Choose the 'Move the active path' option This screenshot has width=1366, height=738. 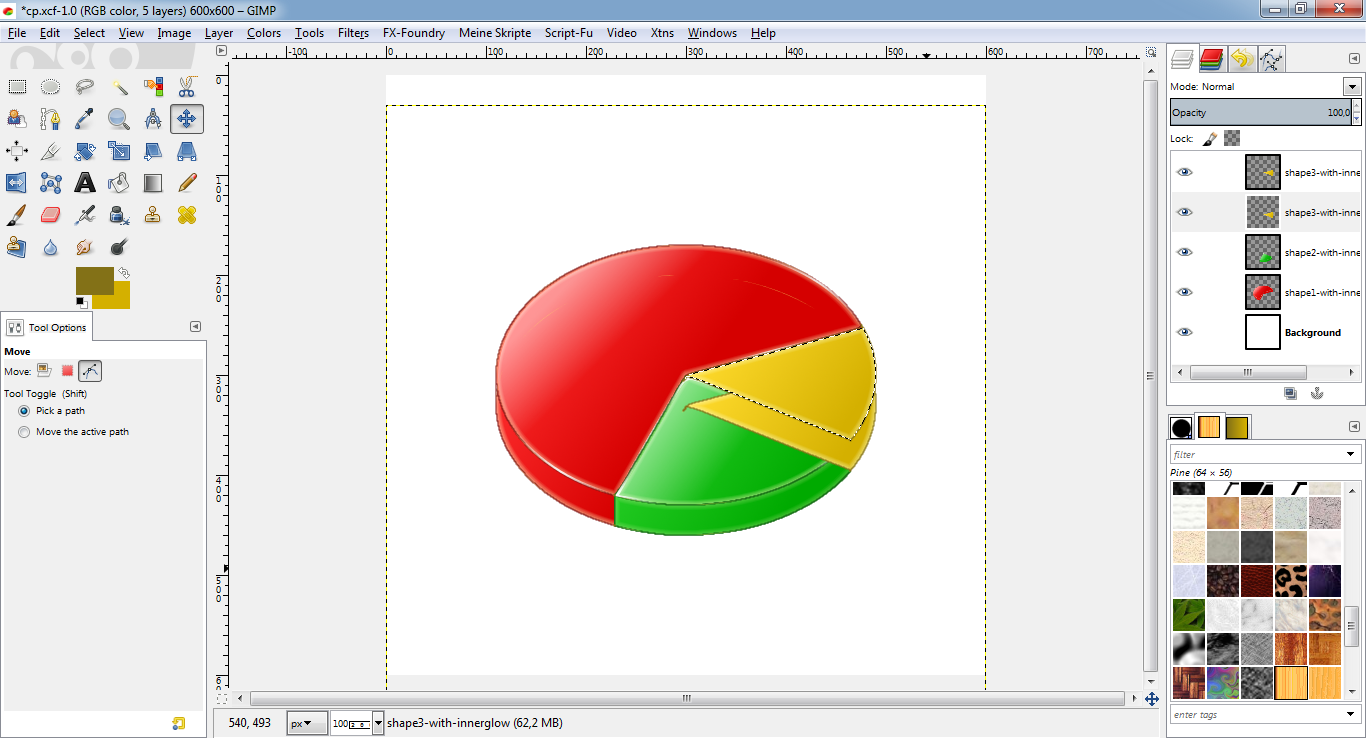tap(24, 432)
